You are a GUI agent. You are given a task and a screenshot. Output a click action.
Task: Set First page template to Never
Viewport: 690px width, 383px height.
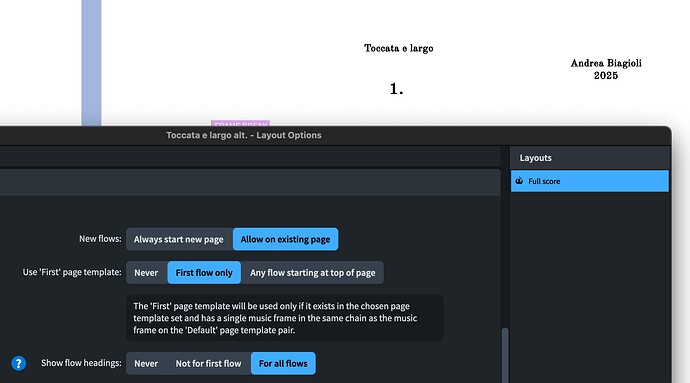click(x=146, y=273)
